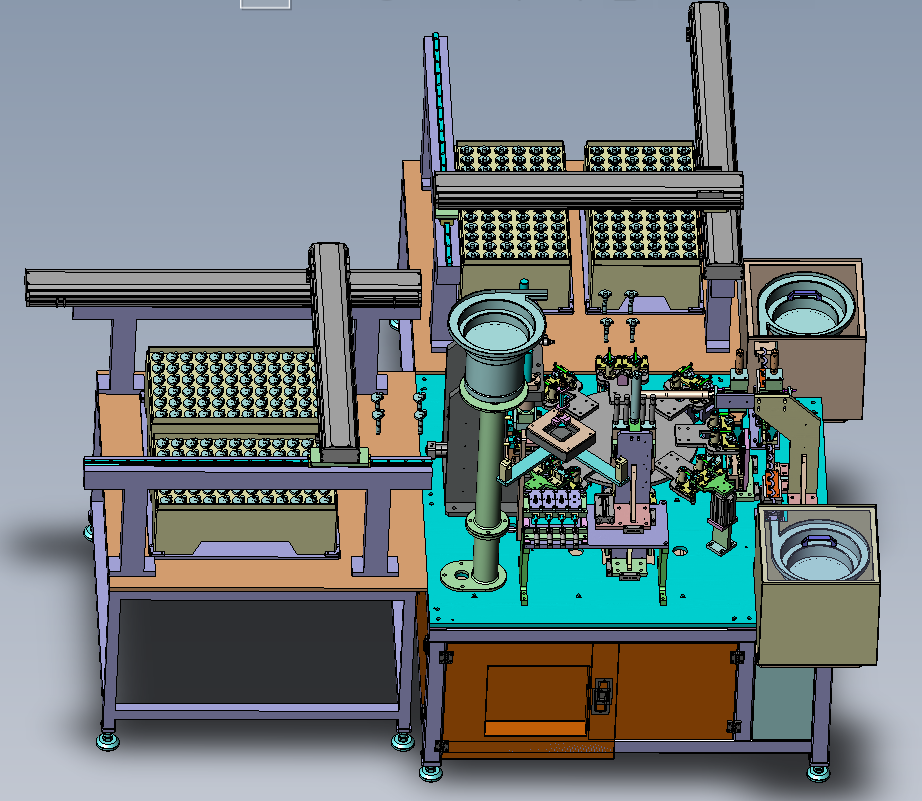Click the green column's base flange
Screen dimensions: 922x801
[x=468, y=577]
